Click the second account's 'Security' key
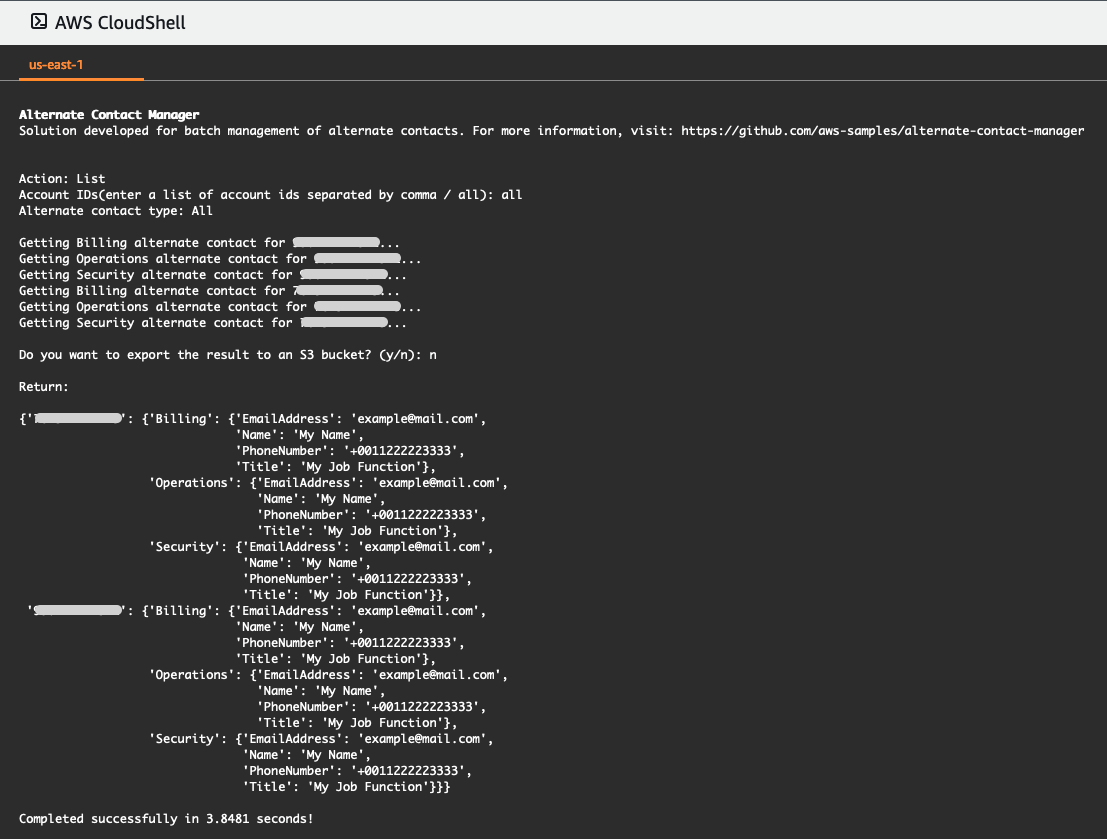The height and width of the screenshot is (839, 1107). coord(187,739)
